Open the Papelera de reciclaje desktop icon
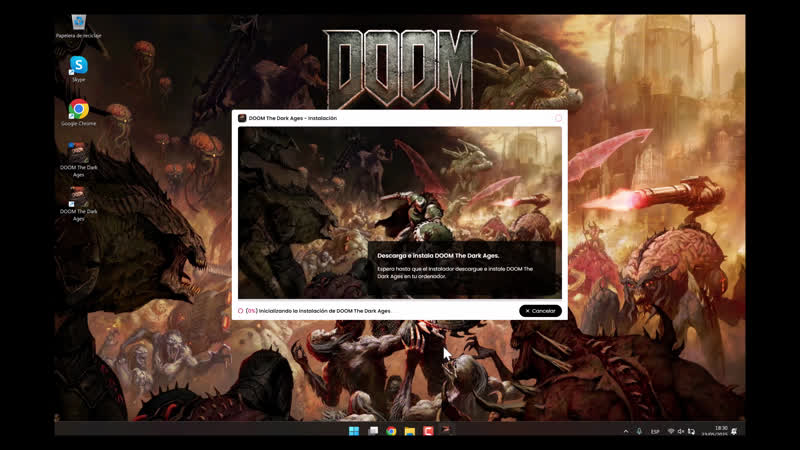Image resolution: width=800 pixels, height=450 pixels. click(78, 27)
